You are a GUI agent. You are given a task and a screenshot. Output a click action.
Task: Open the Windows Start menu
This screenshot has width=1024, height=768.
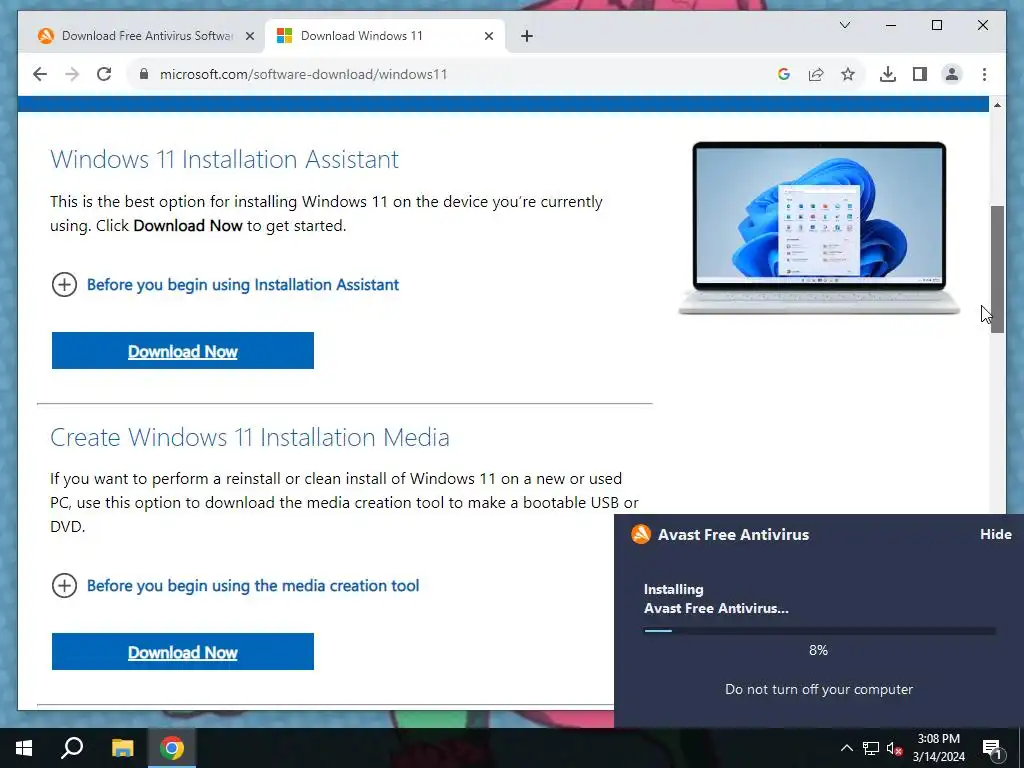pos(24,748)
